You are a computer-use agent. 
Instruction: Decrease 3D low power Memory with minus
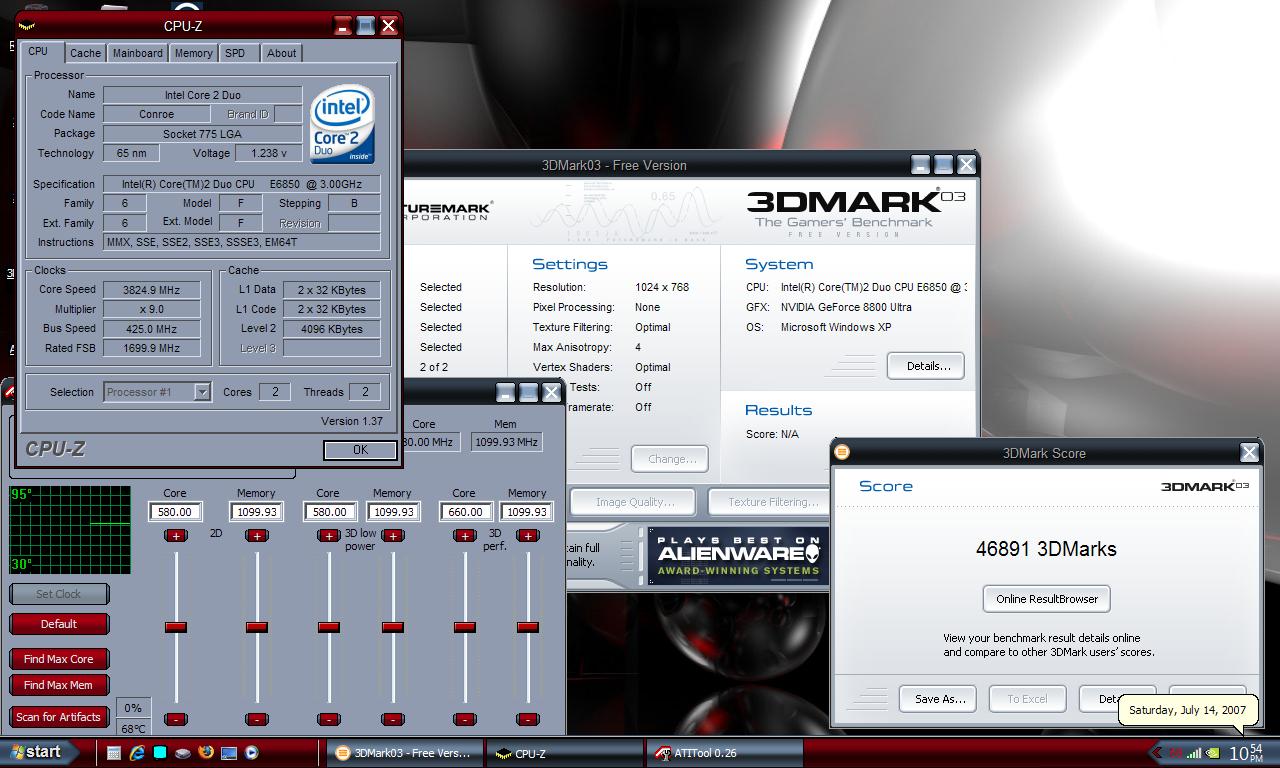[x=392, y=719]
